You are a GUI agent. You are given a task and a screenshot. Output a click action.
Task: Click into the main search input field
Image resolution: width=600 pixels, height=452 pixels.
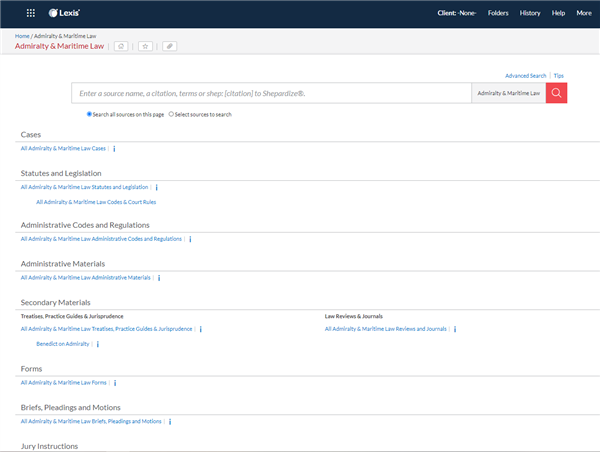(x=271, y=93)
